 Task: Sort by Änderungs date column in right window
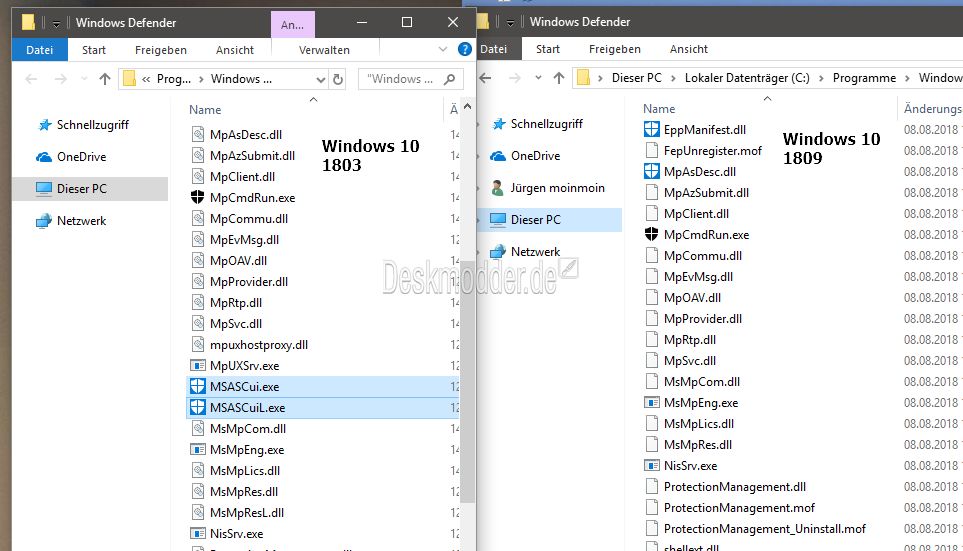[x=932, y=109]
